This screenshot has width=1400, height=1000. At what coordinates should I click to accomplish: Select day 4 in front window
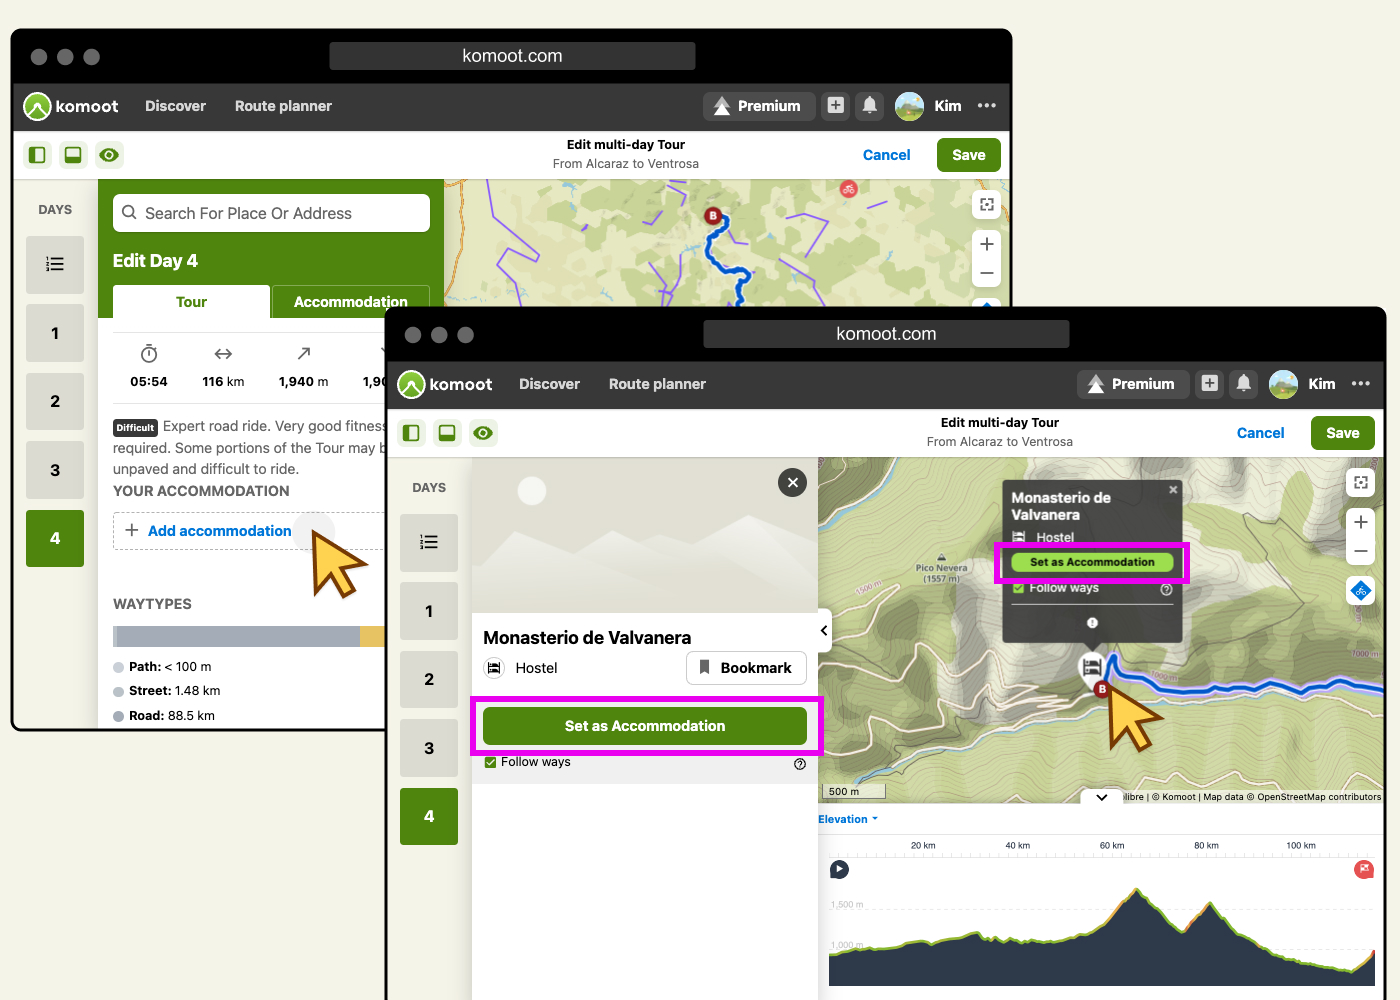(x=429, y=816)
